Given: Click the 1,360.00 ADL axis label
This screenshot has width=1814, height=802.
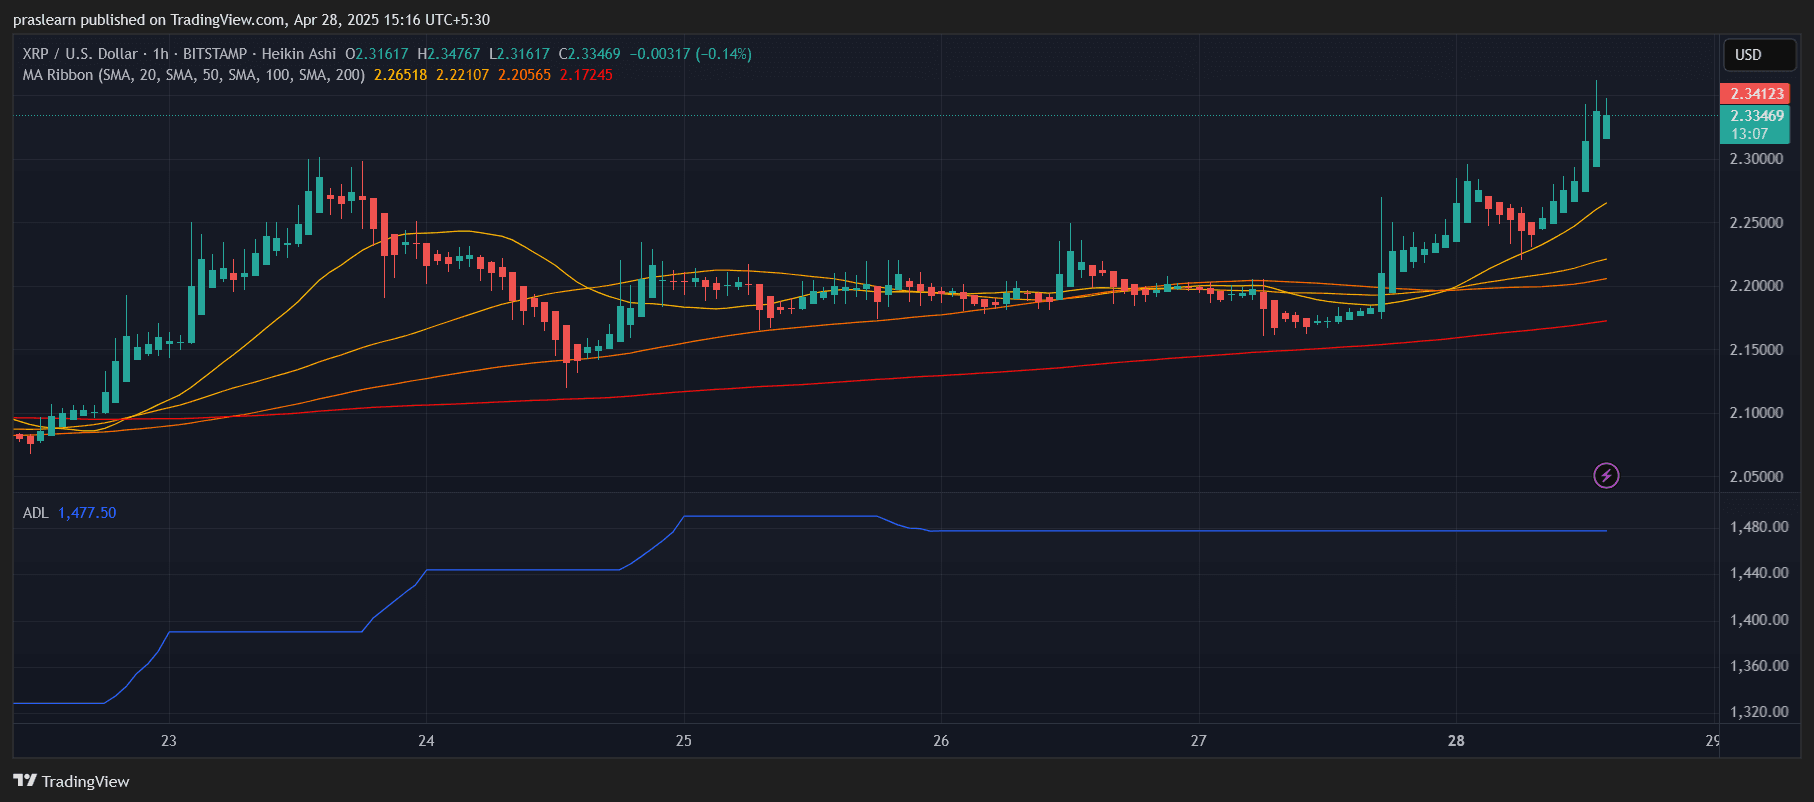Looking at the screenshot, I should pos(1759,666).
